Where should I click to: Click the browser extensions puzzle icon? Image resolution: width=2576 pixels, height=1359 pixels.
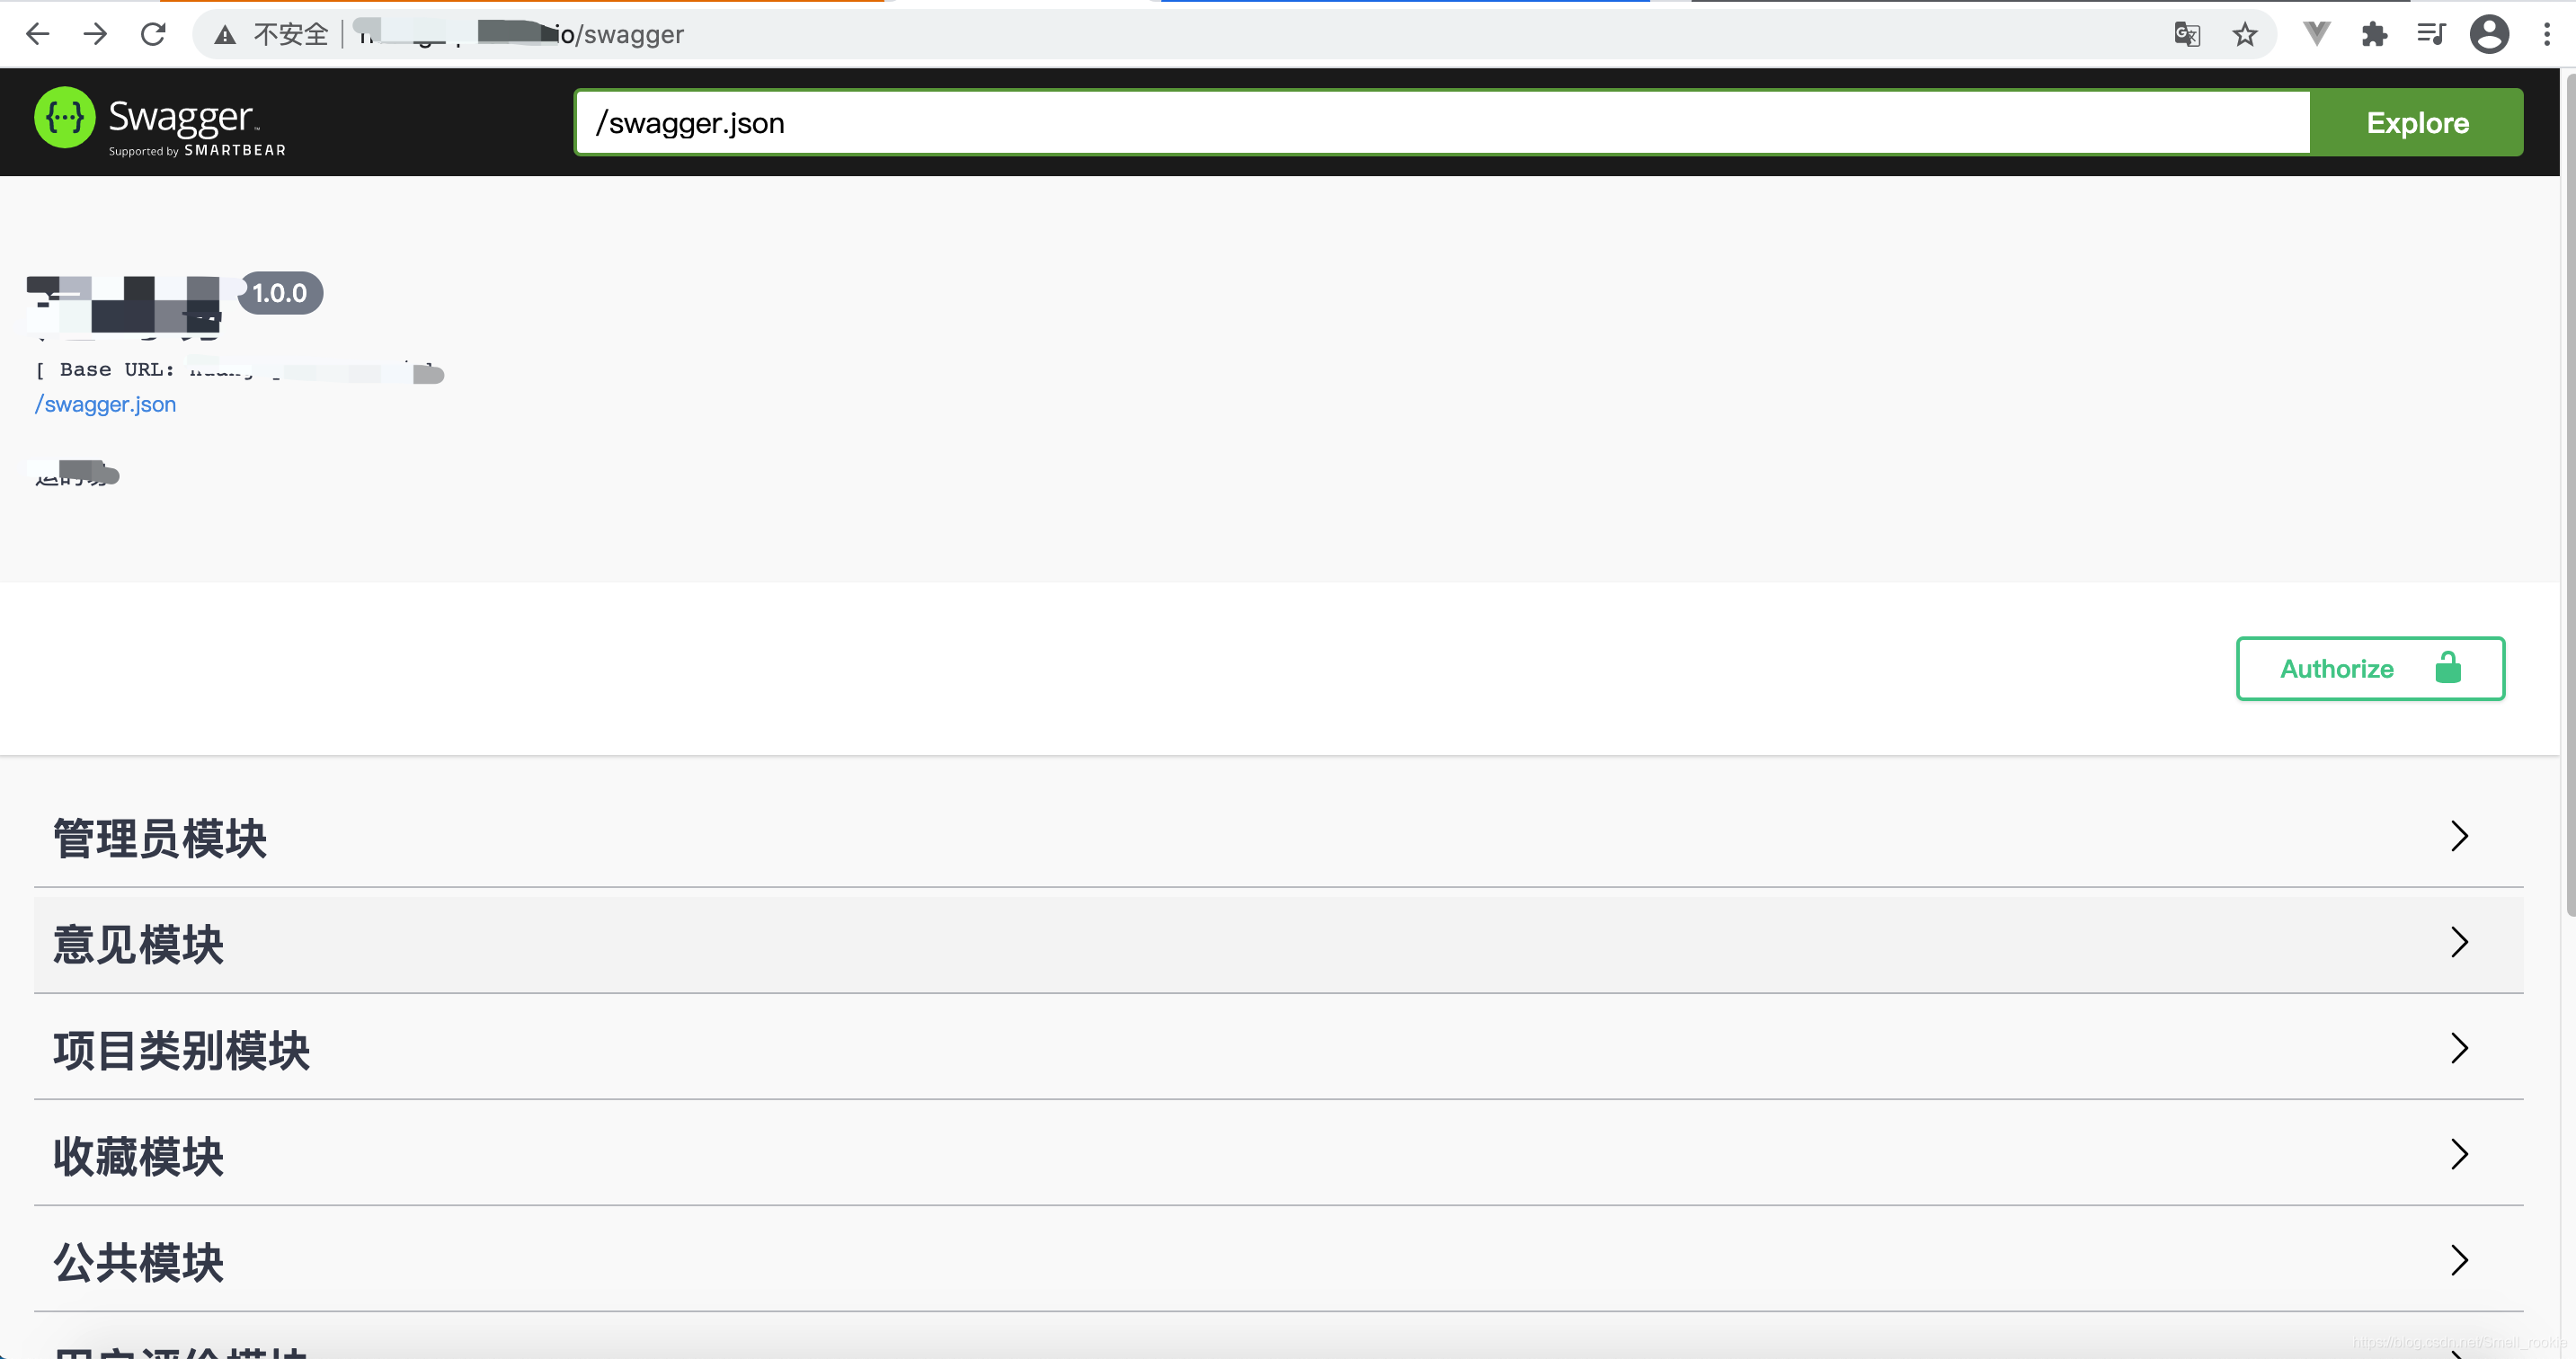tap(2373, 34)
